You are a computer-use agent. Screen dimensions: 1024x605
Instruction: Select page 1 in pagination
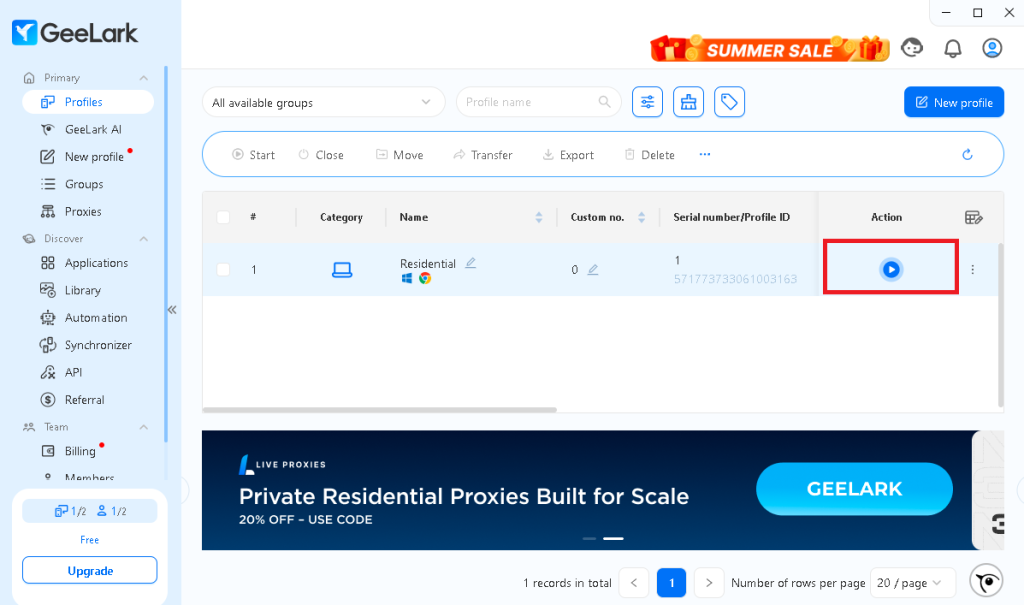(x=671, y=583)
